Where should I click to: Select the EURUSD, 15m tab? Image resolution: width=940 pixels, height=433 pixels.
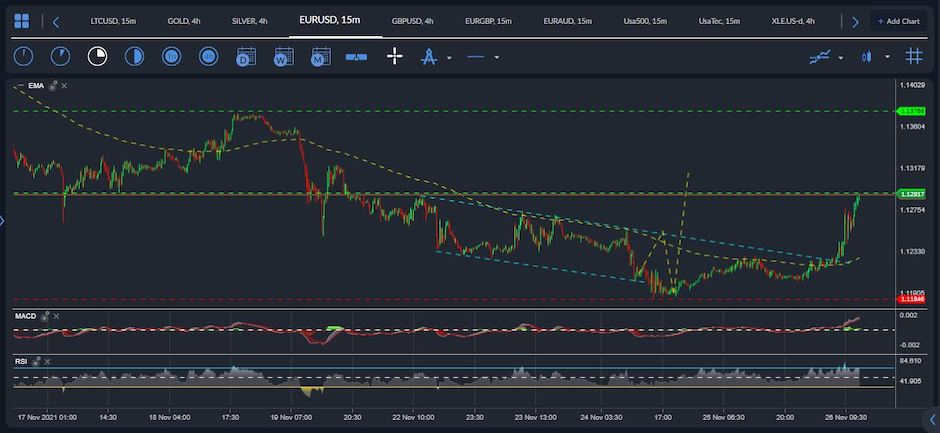click(x=330, y=20)
